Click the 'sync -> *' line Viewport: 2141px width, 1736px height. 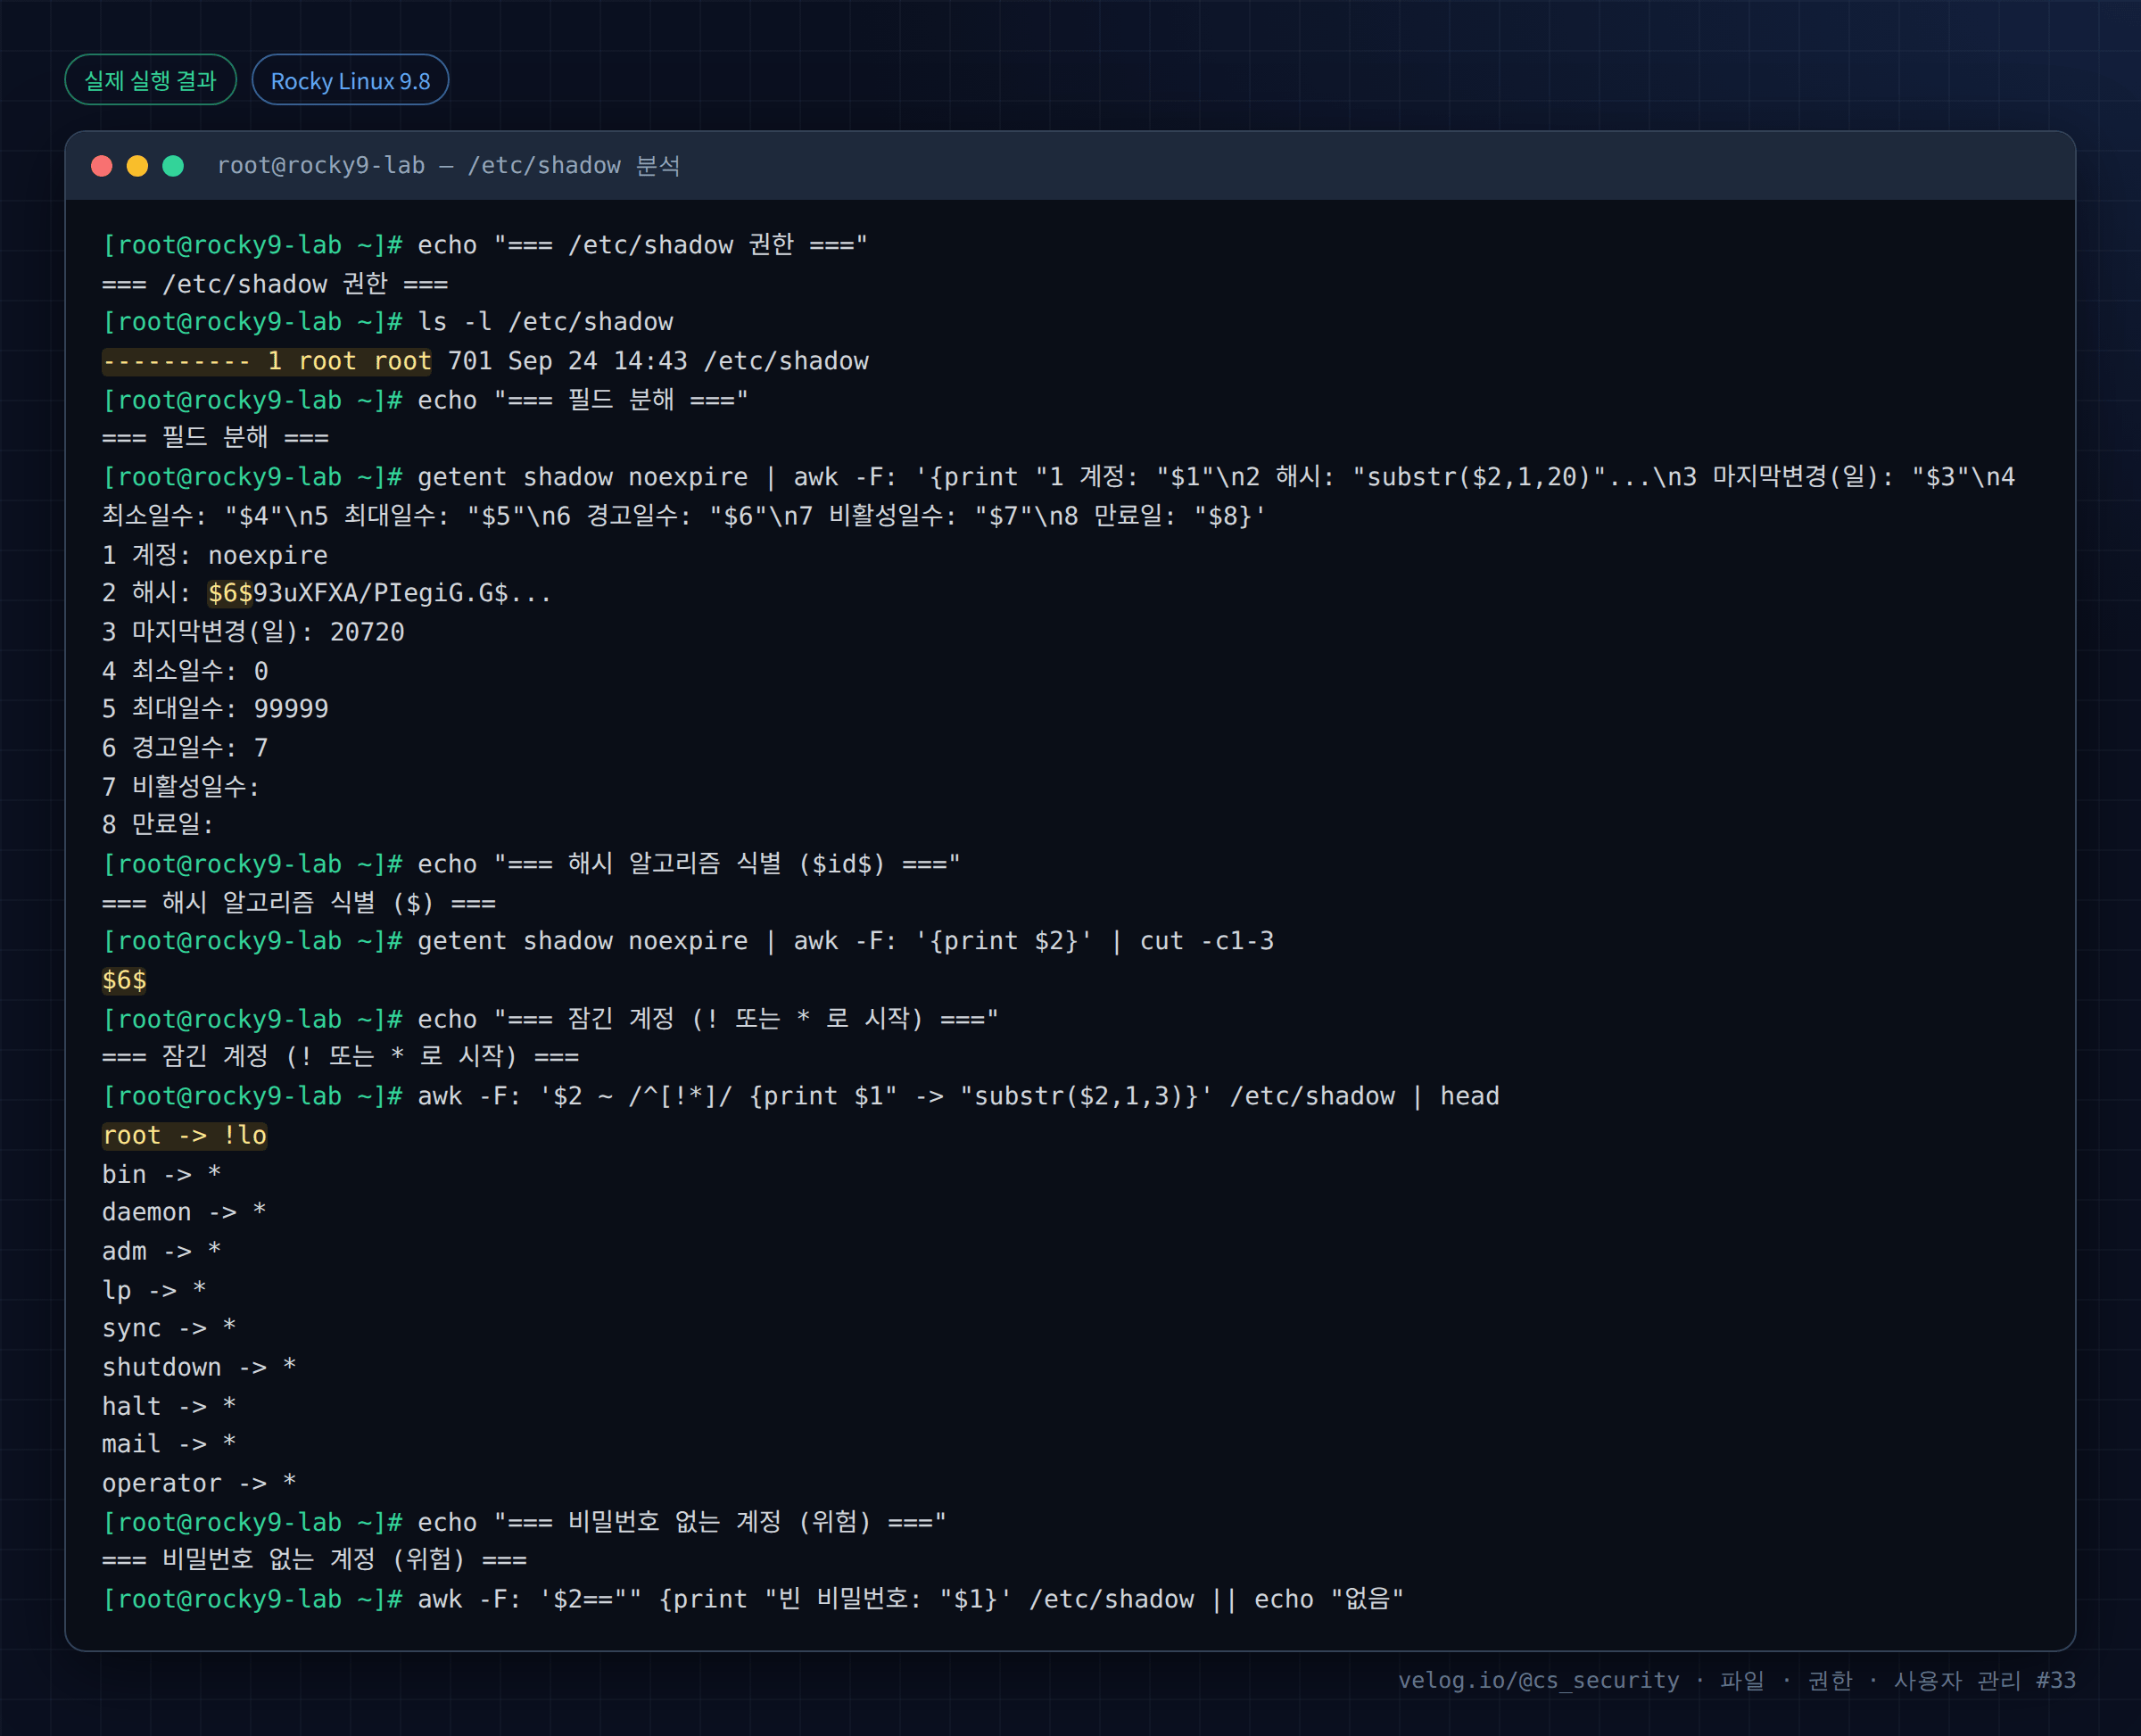[169, 1328]
